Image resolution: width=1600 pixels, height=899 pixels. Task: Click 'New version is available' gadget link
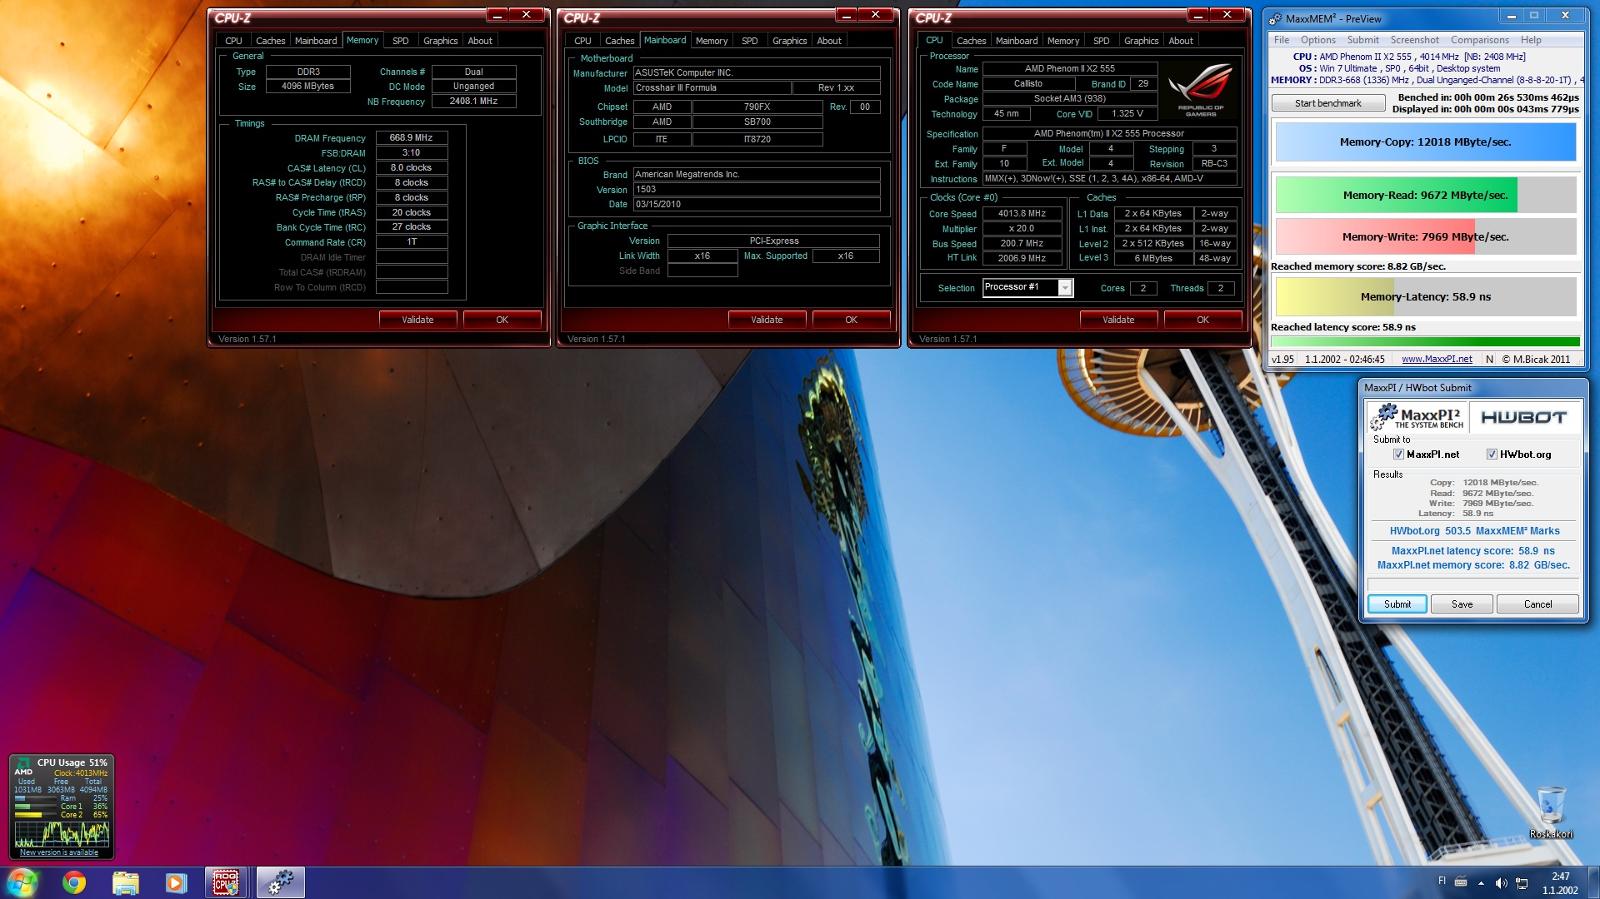[59, 853]
